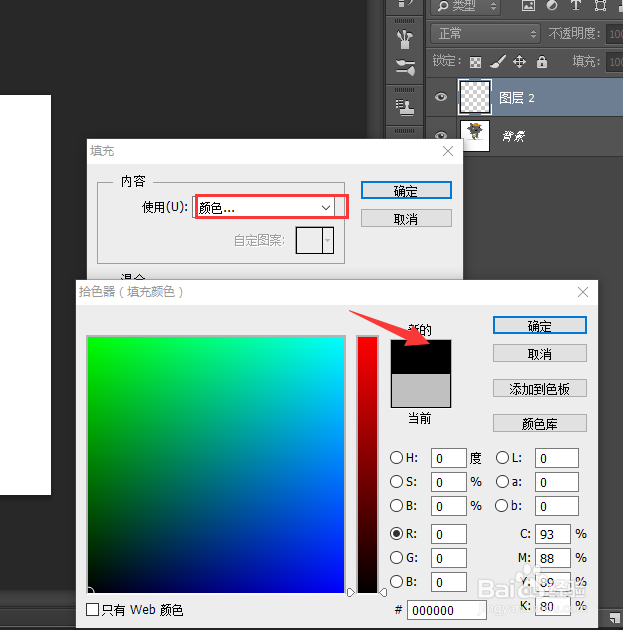623x630 pixels.
Task: Enable the 只有 Web 颜色 checkbox
Action: click(x=92, y=610)
